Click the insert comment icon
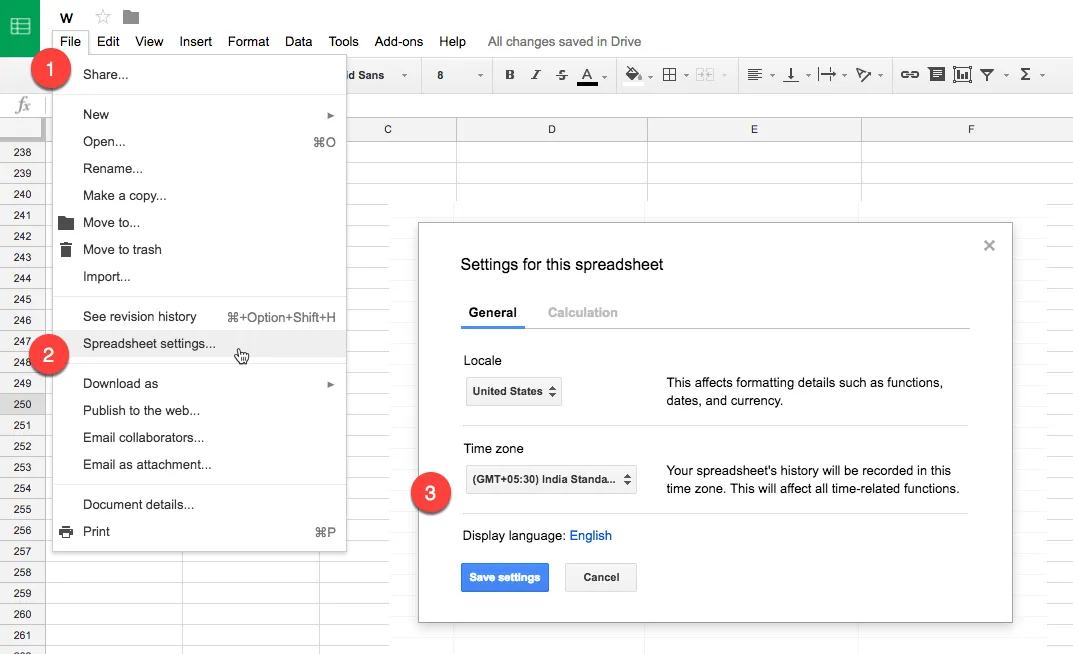 coord(936,75)
